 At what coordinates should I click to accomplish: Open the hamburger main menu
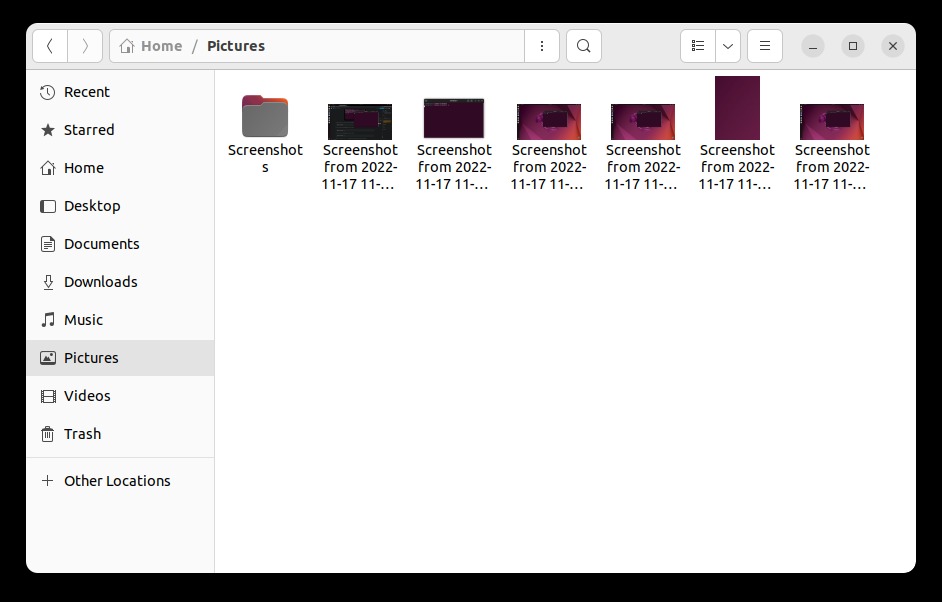(x=764, y=46)
